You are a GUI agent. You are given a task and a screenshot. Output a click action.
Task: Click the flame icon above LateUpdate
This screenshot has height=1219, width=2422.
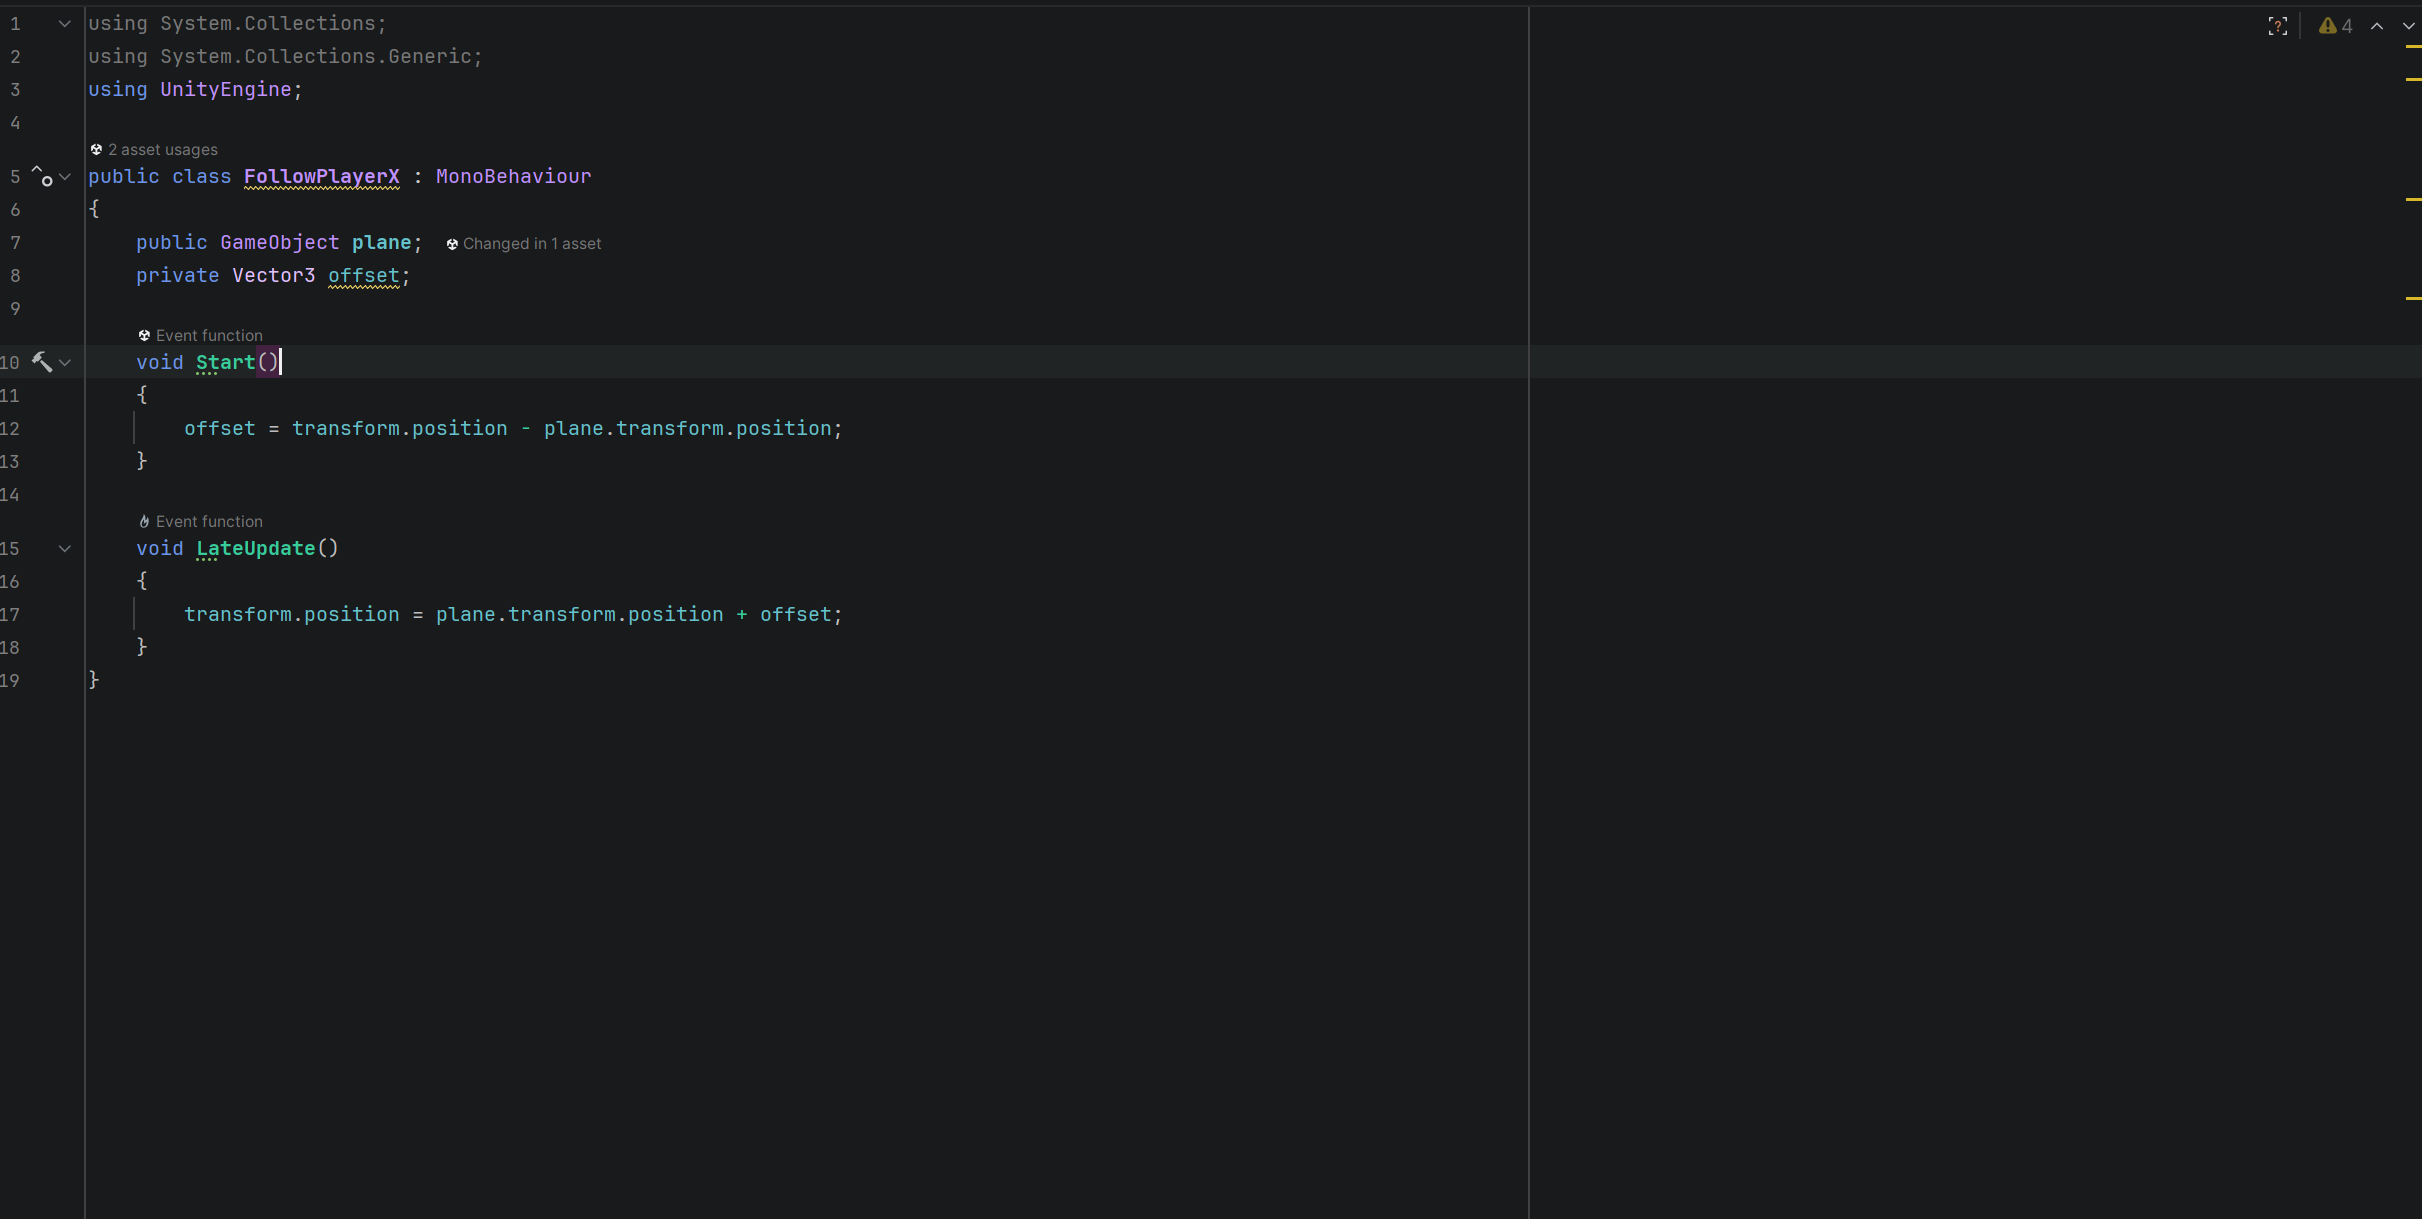(144, 522)
